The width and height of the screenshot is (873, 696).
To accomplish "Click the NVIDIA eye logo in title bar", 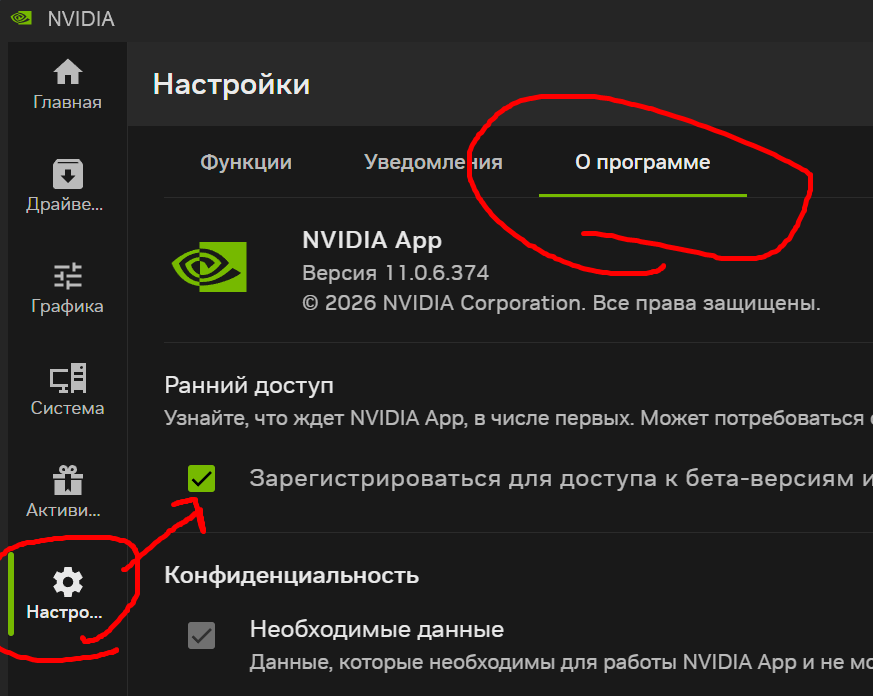I will 21,19.
